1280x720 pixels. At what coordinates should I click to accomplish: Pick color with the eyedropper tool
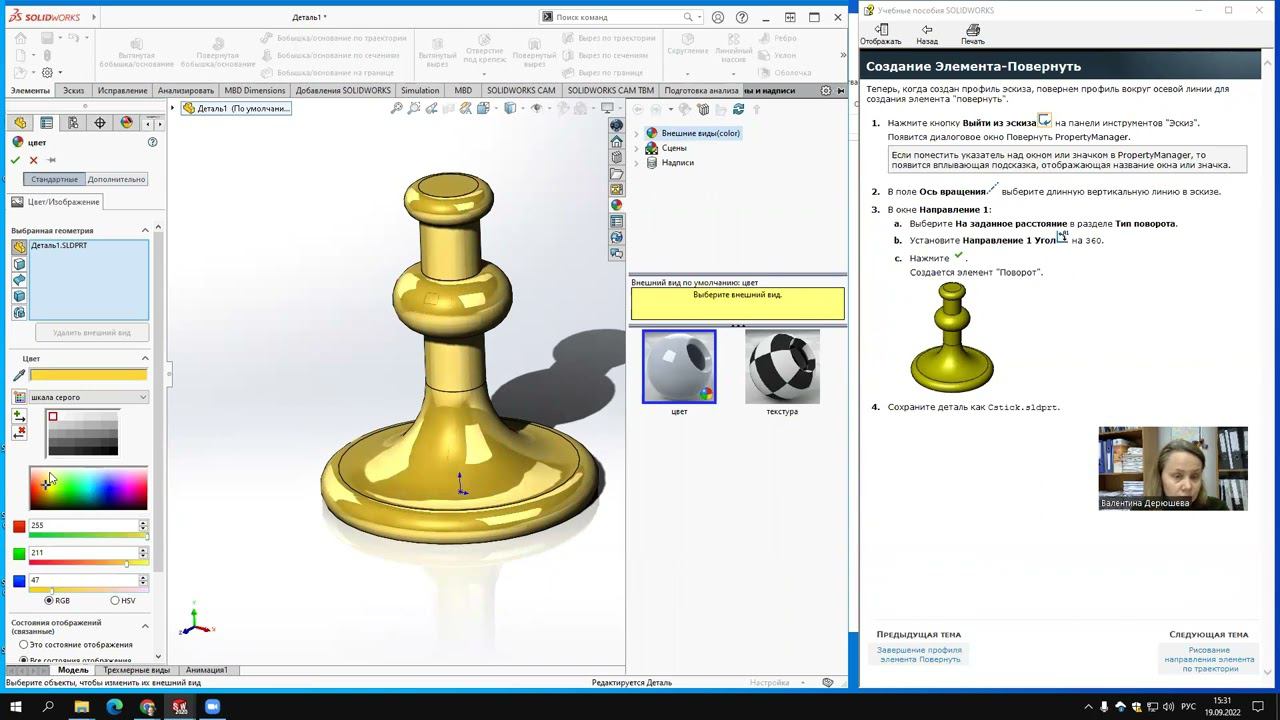[x=19, y=375]
